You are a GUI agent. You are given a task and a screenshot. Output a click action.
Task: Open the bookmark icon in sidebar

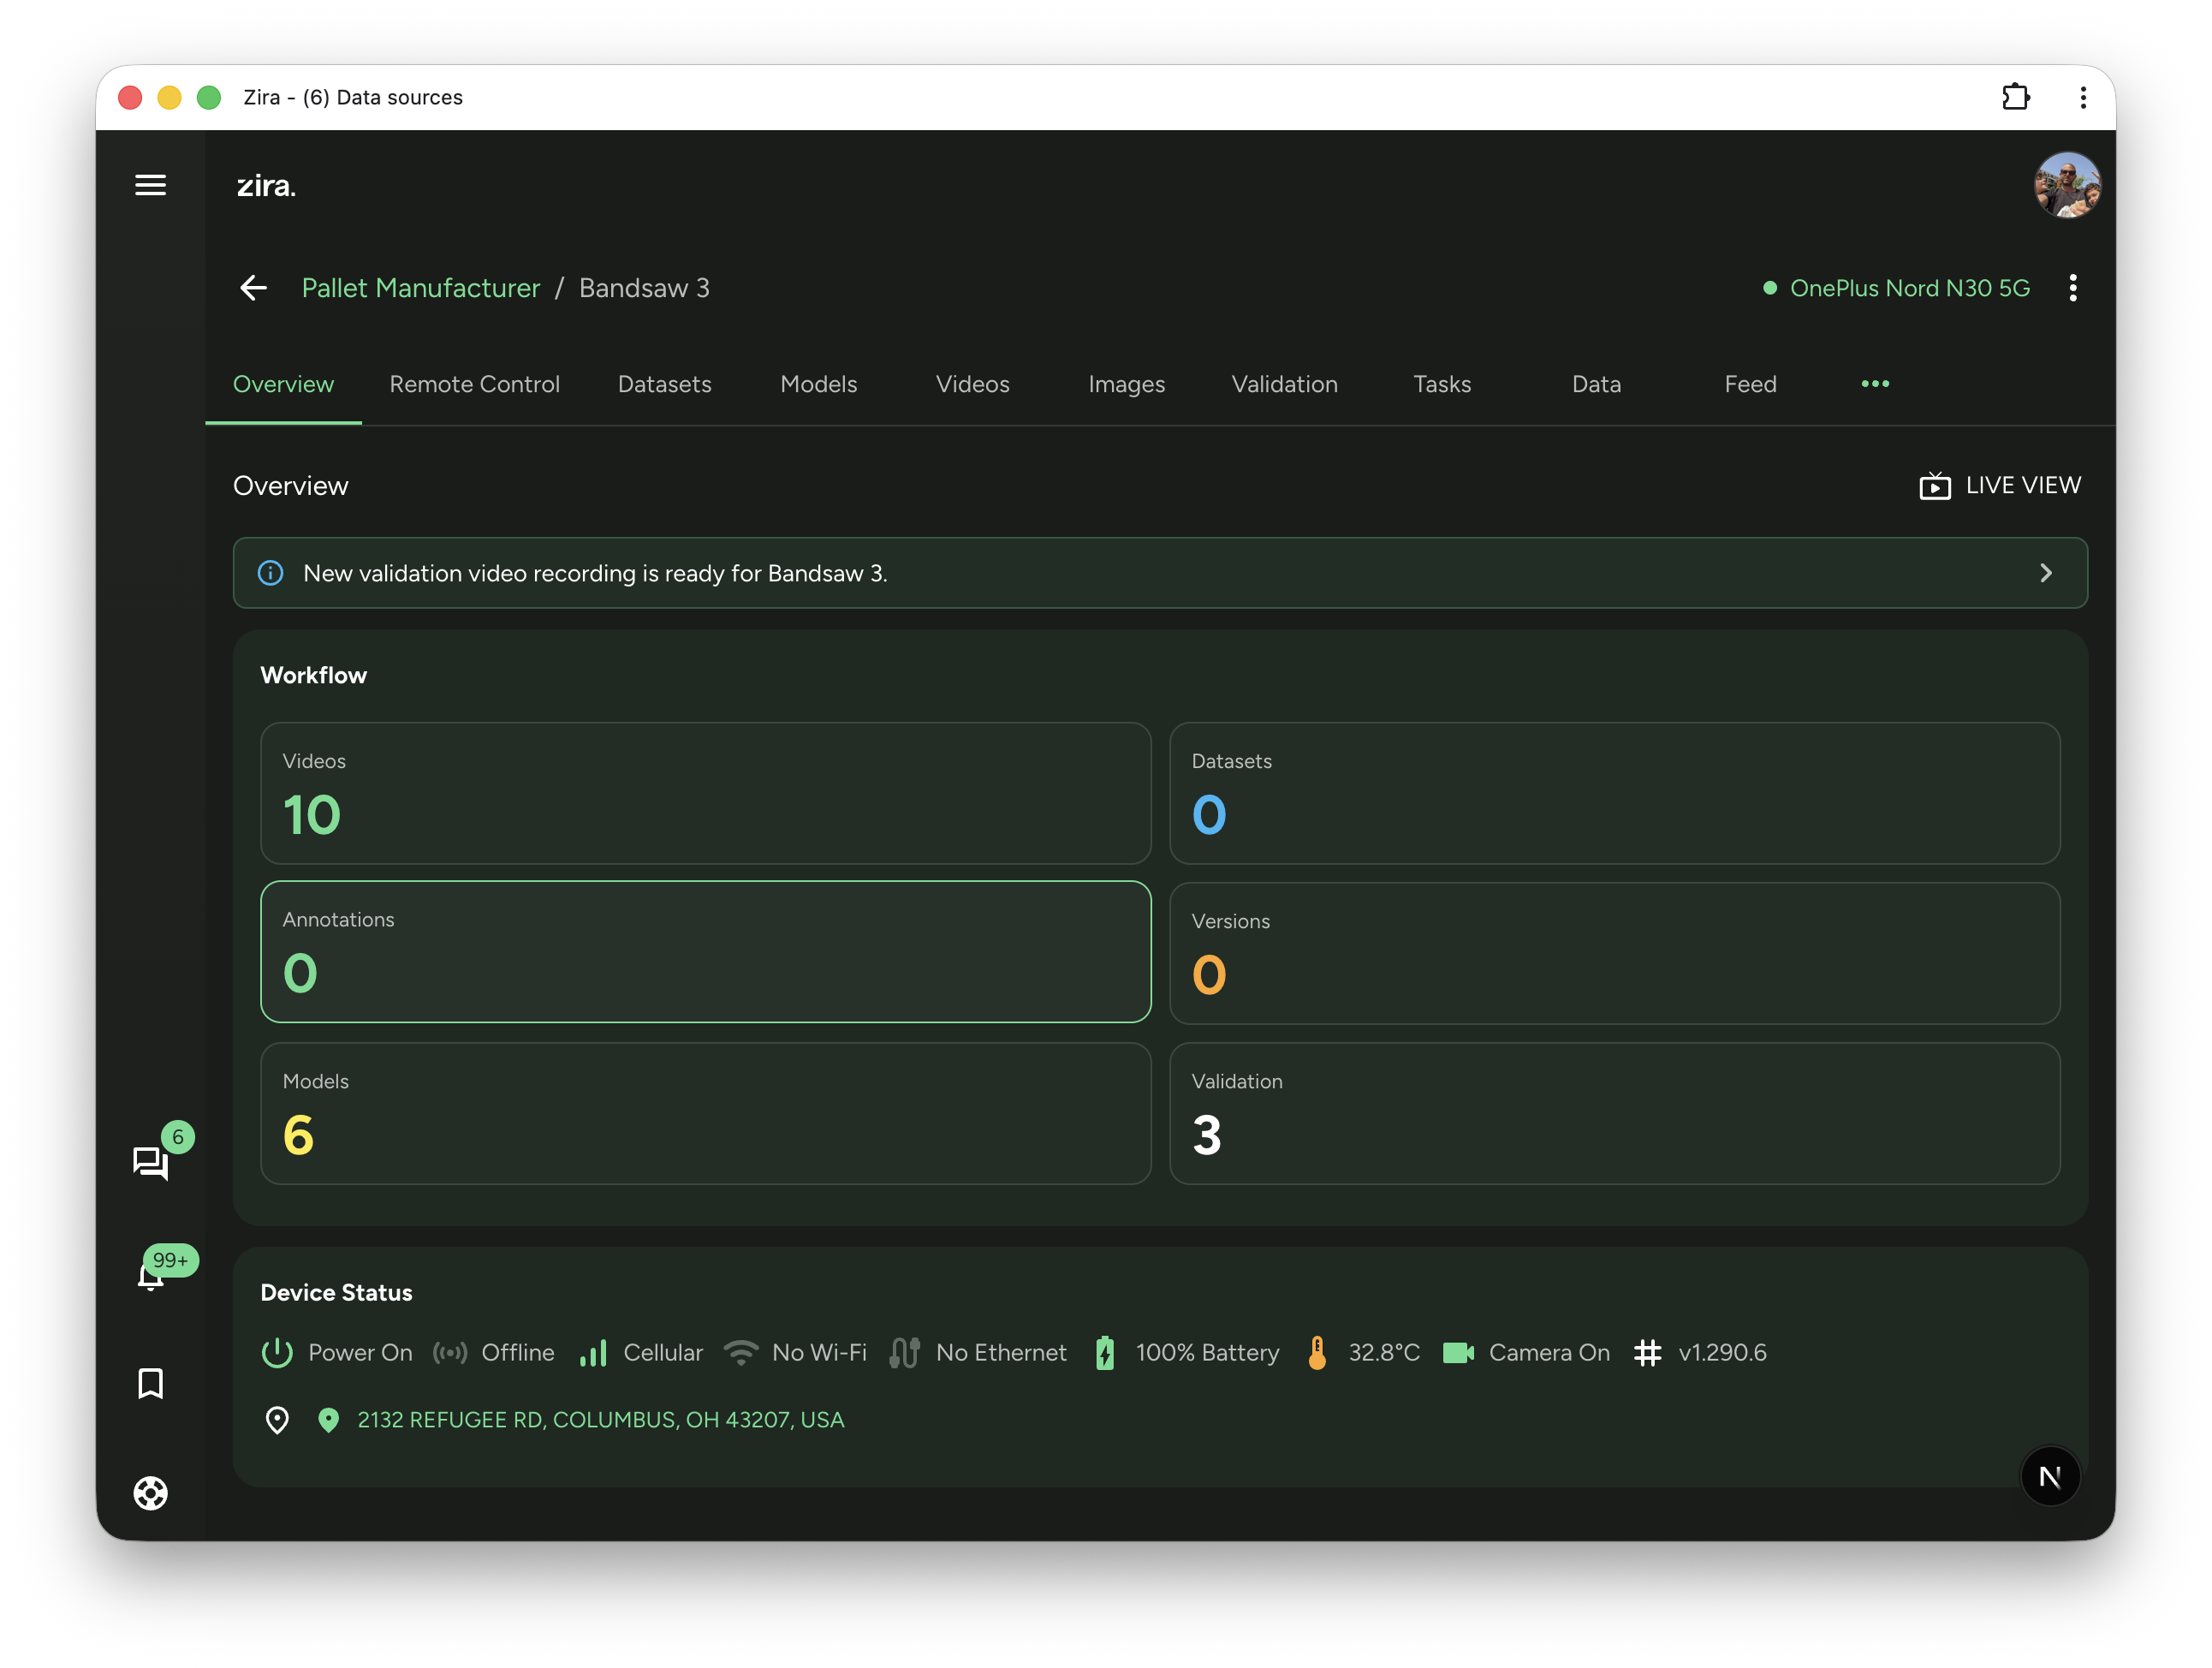(x=150, y=1384)
